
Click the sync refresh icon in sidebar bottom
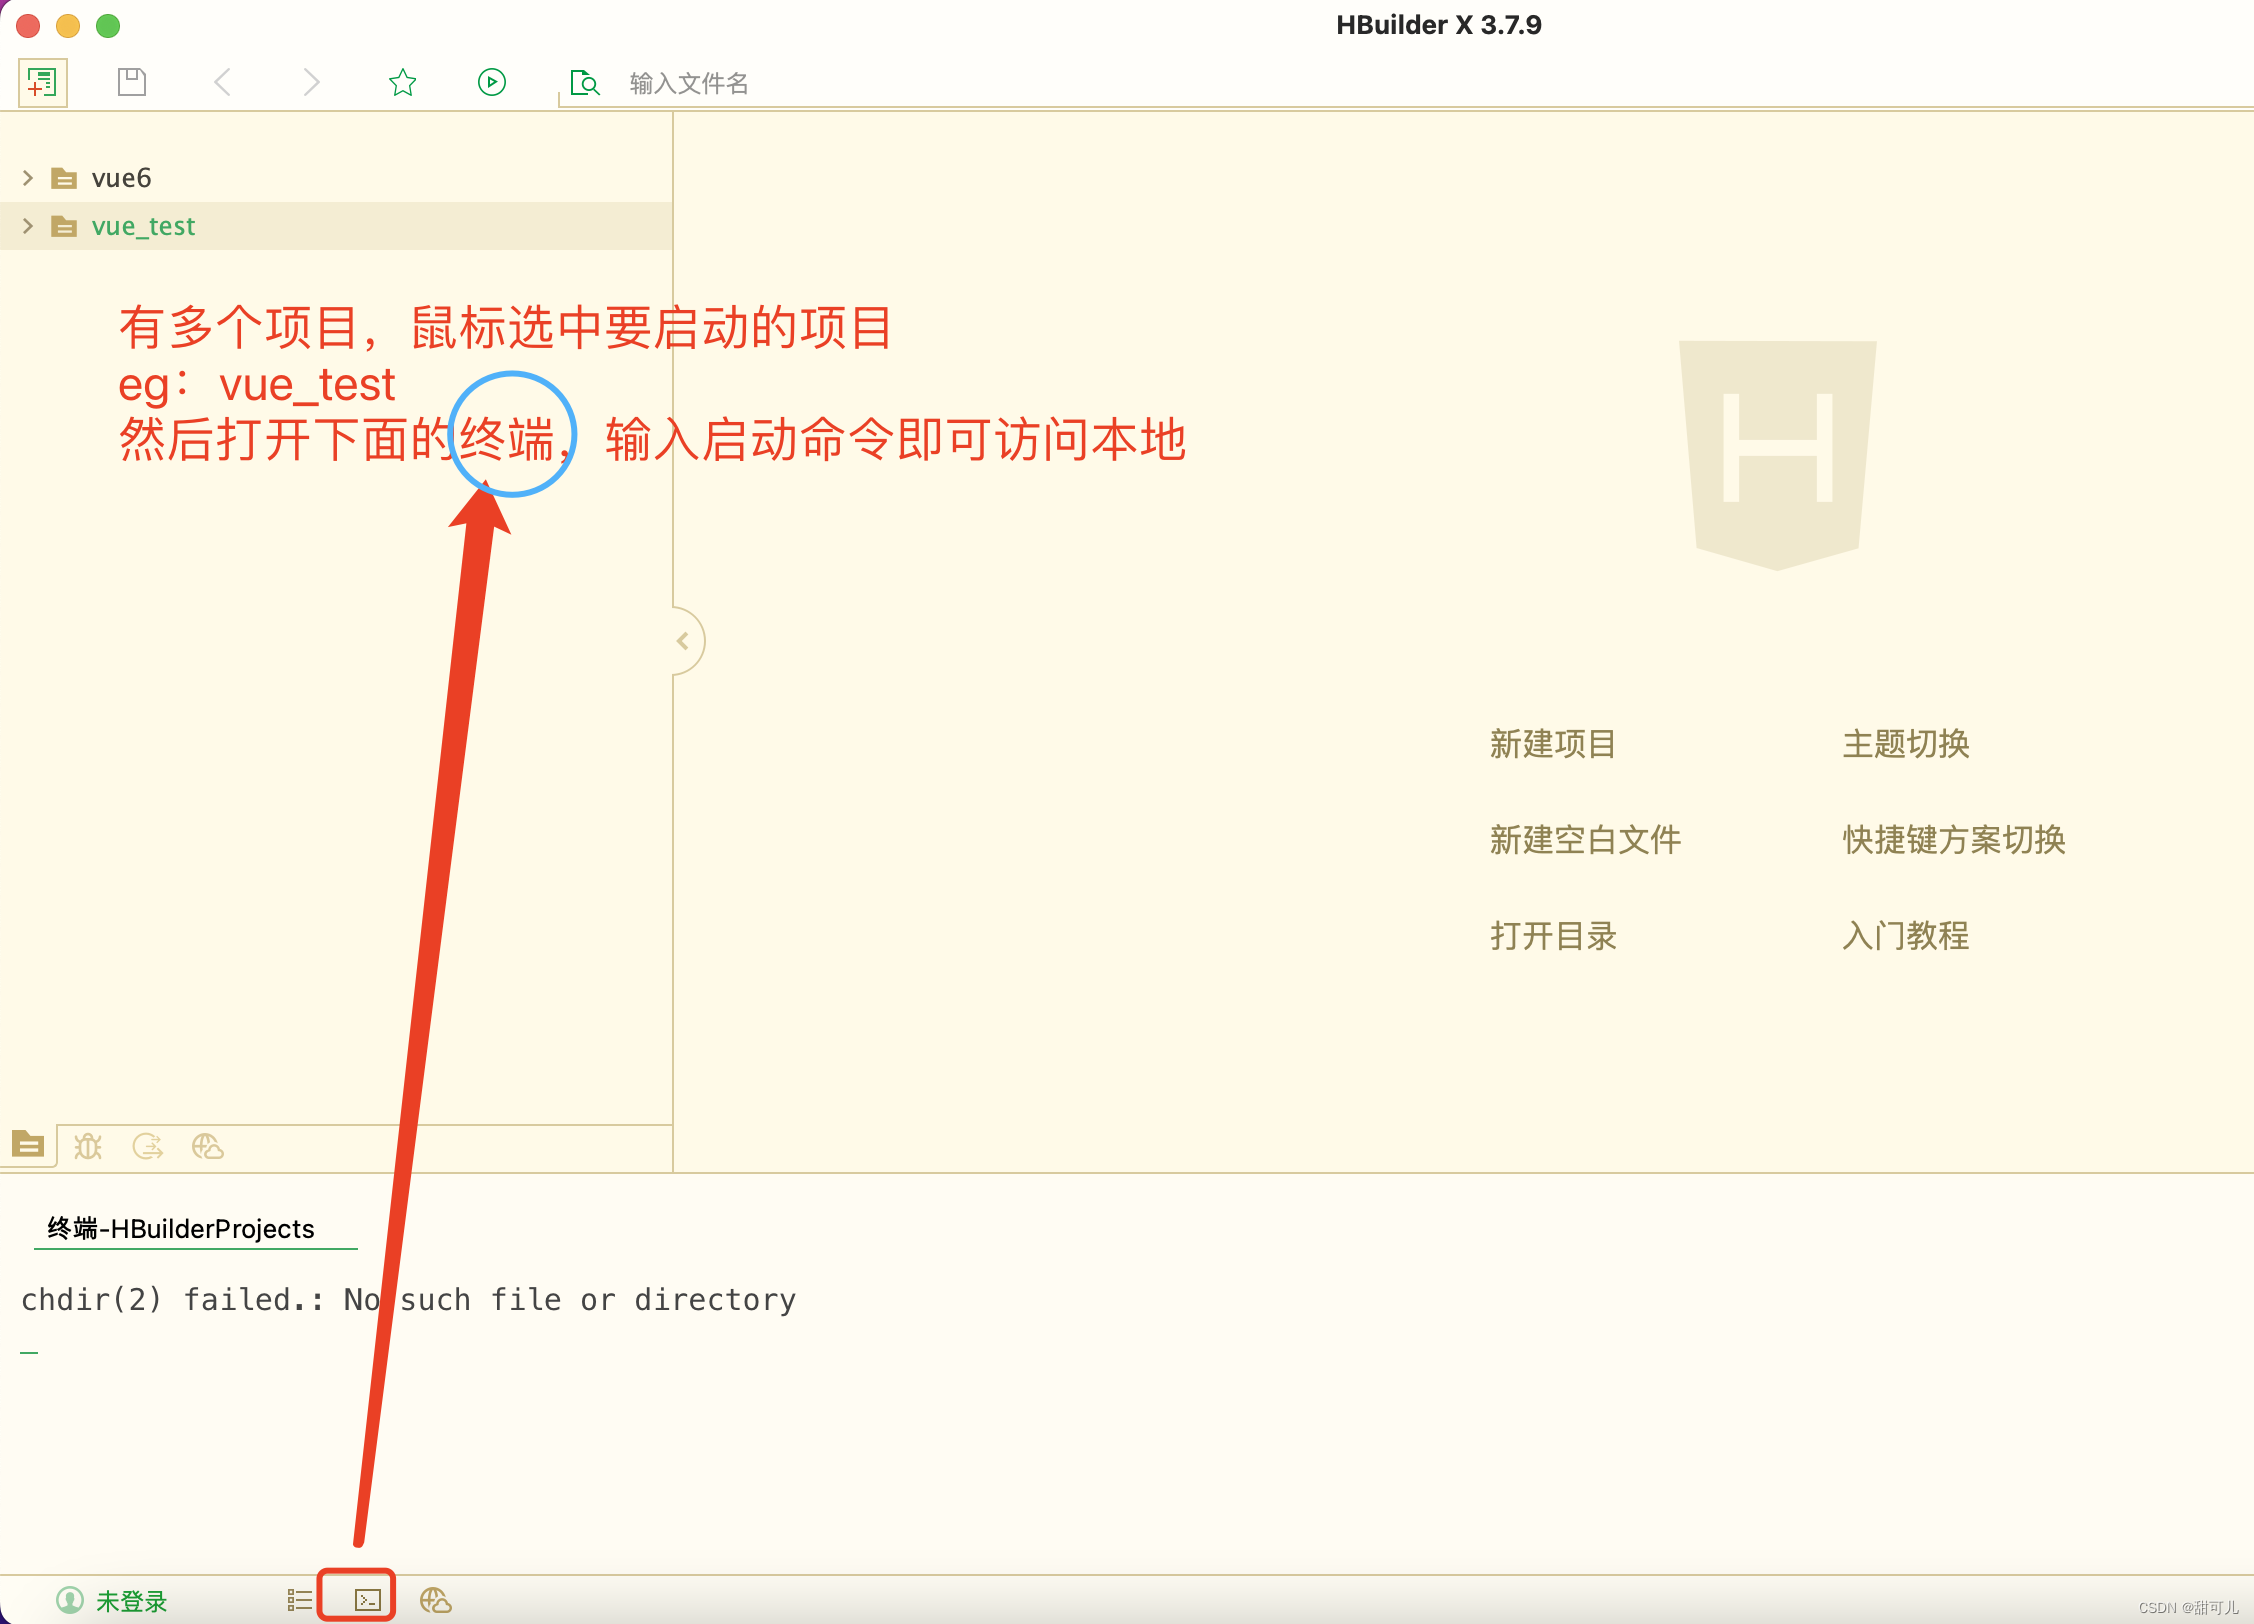[148, 1146]
